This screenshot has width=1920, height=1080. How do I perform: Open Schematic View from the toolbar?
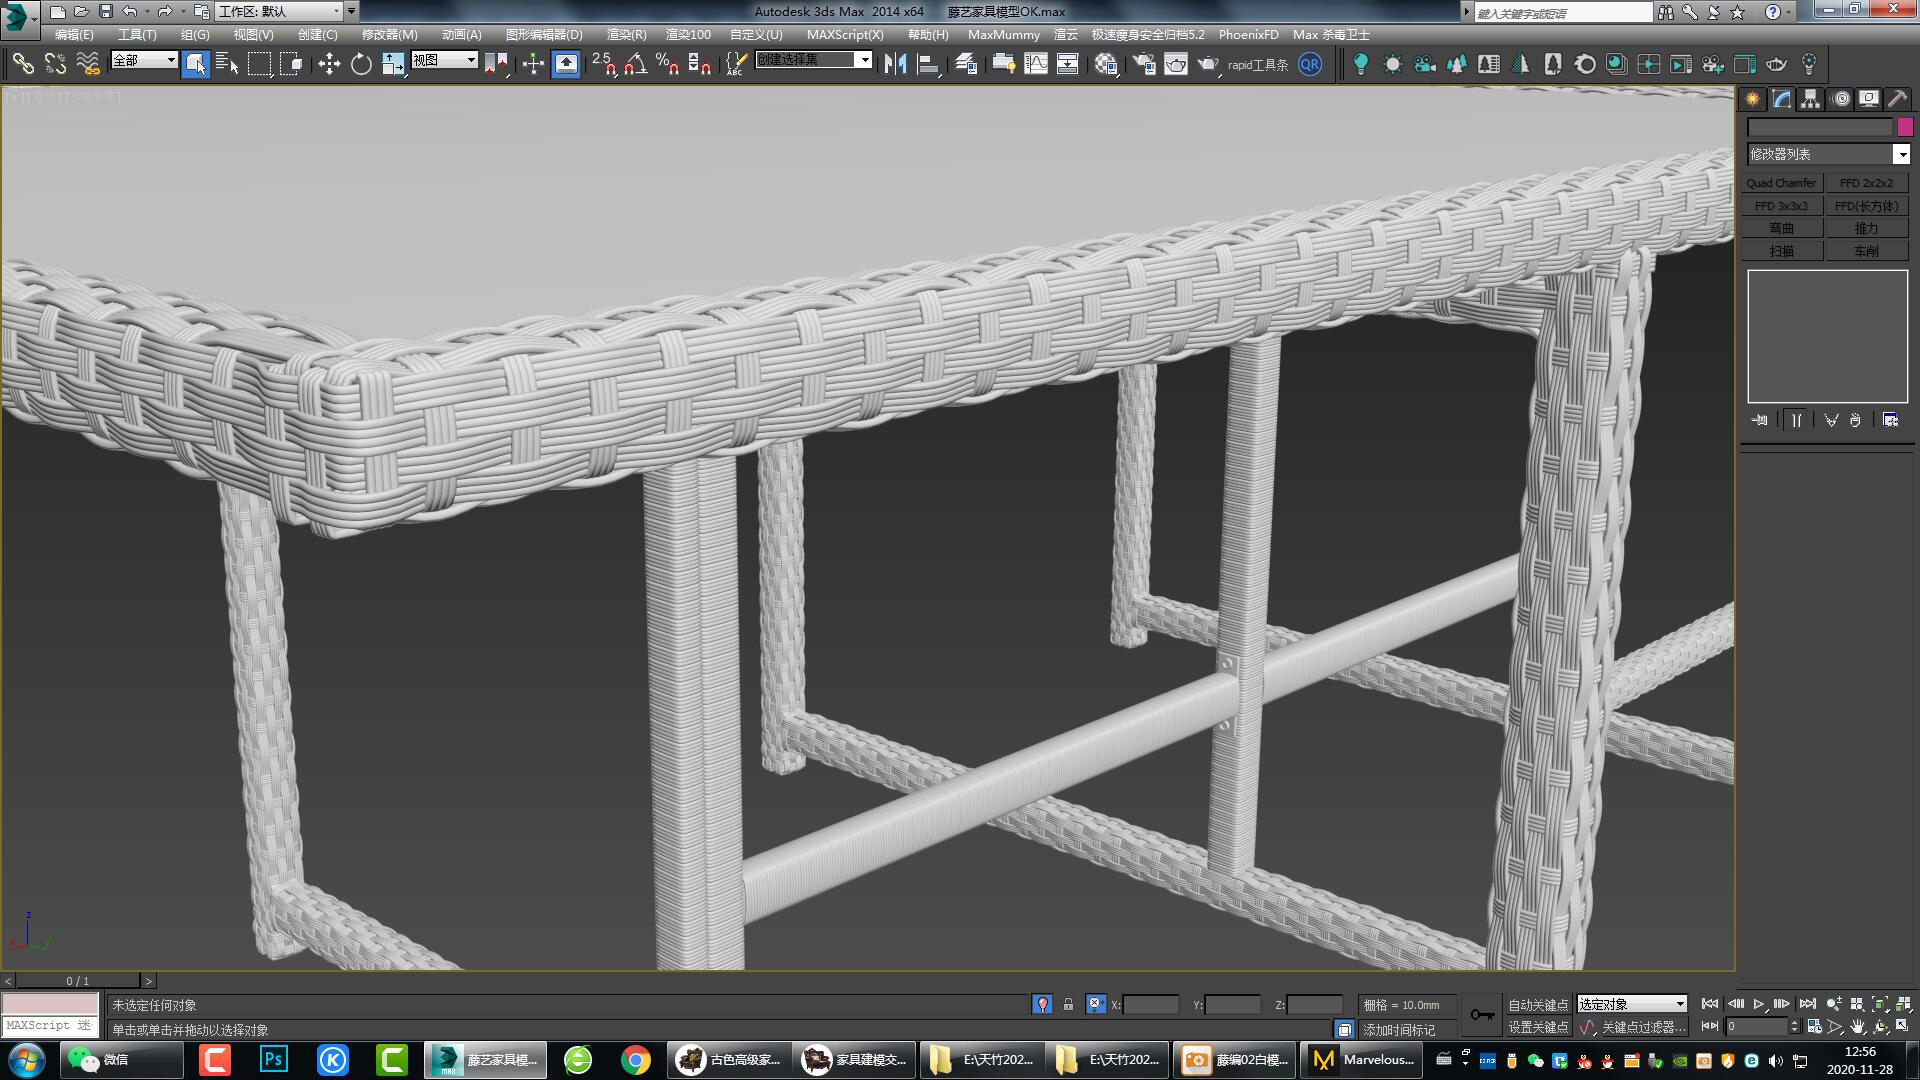tap(1068, 63)
